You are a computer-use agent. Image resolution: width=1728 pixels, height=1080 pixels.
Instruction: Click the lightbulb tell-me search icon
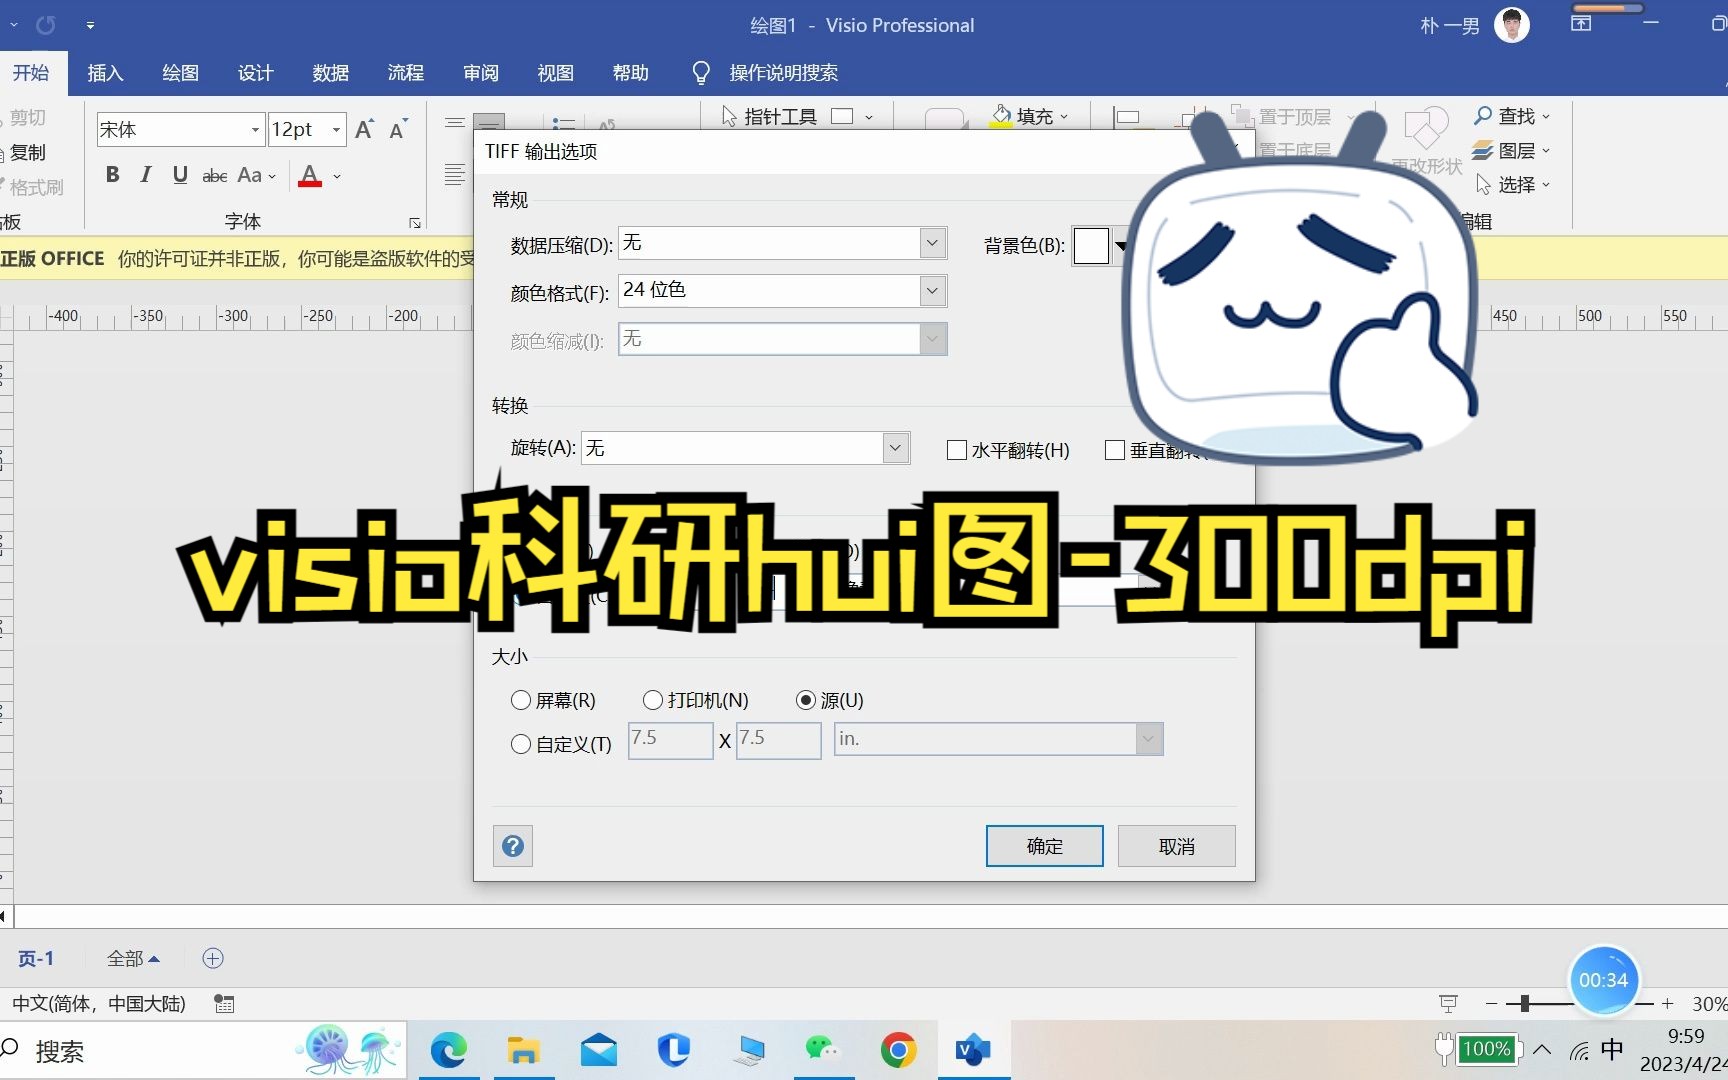click(701, 73)
